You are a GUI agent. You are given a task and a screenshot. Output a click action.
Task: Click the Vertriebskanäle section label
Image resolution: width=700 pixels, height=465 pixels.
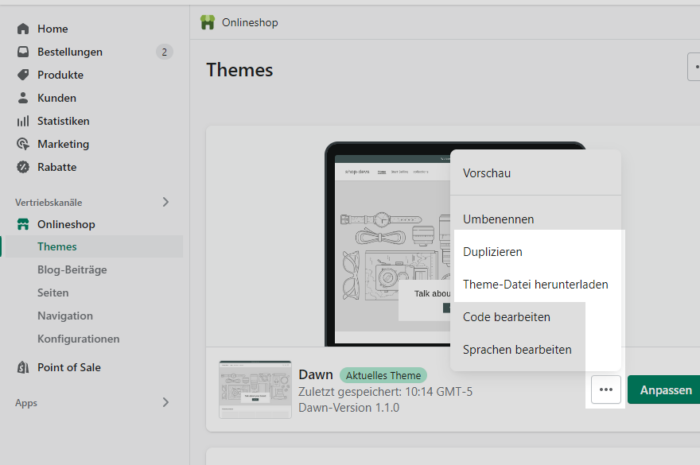click(49, 203)
